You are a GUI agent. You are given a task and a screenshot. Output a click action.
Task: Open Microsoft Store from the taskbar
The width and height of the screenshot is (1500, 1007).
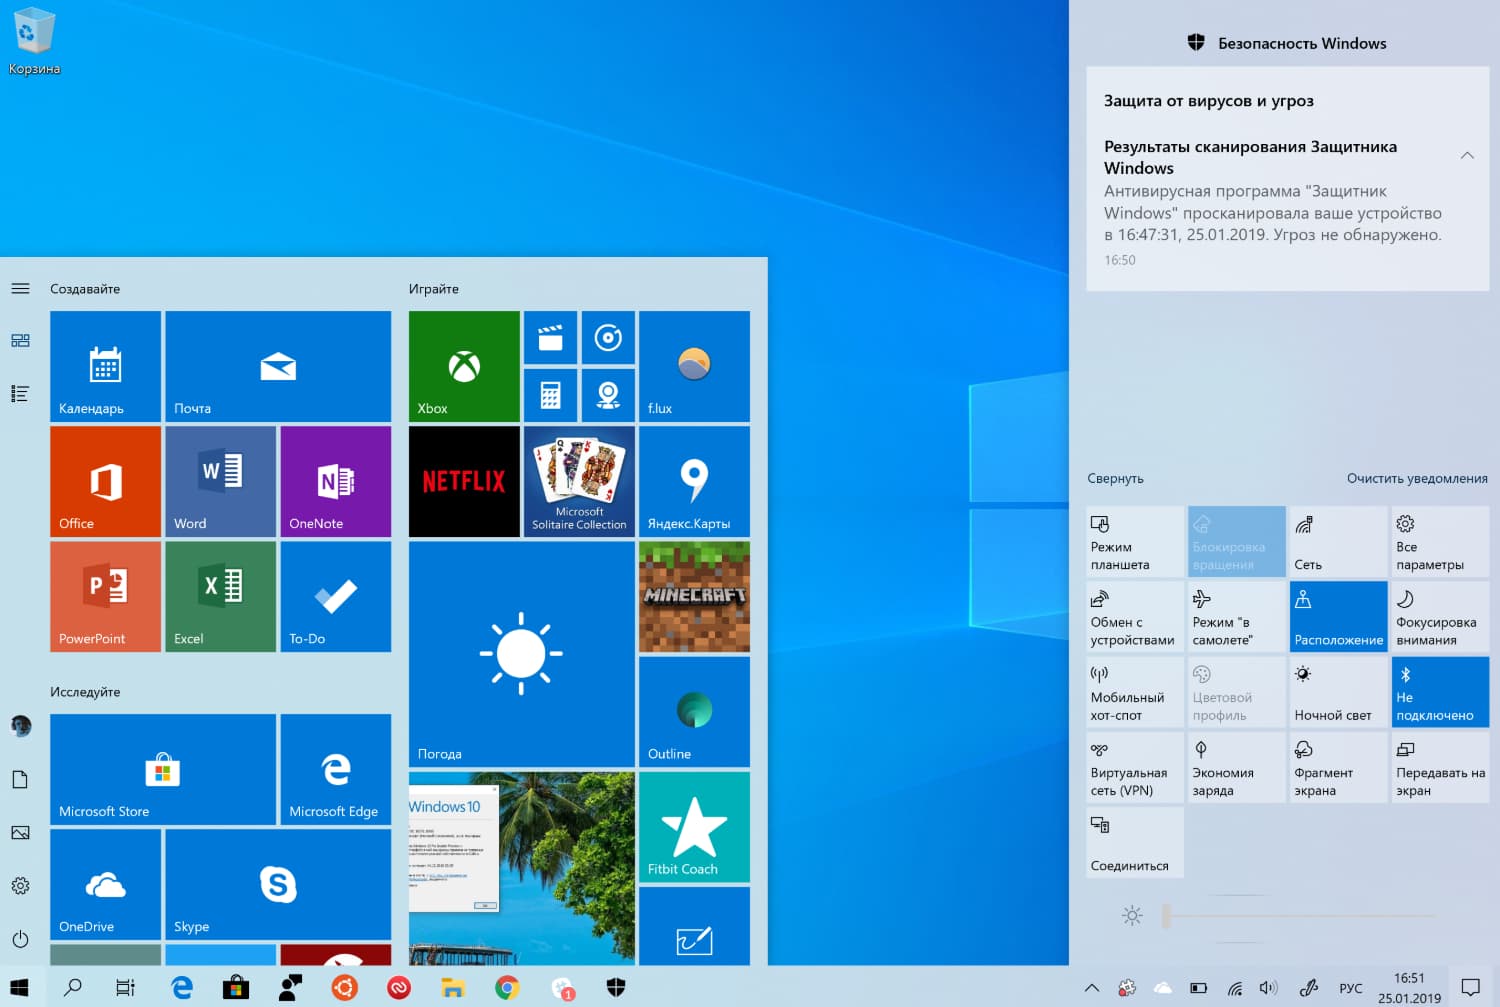(x=236, y=988)
